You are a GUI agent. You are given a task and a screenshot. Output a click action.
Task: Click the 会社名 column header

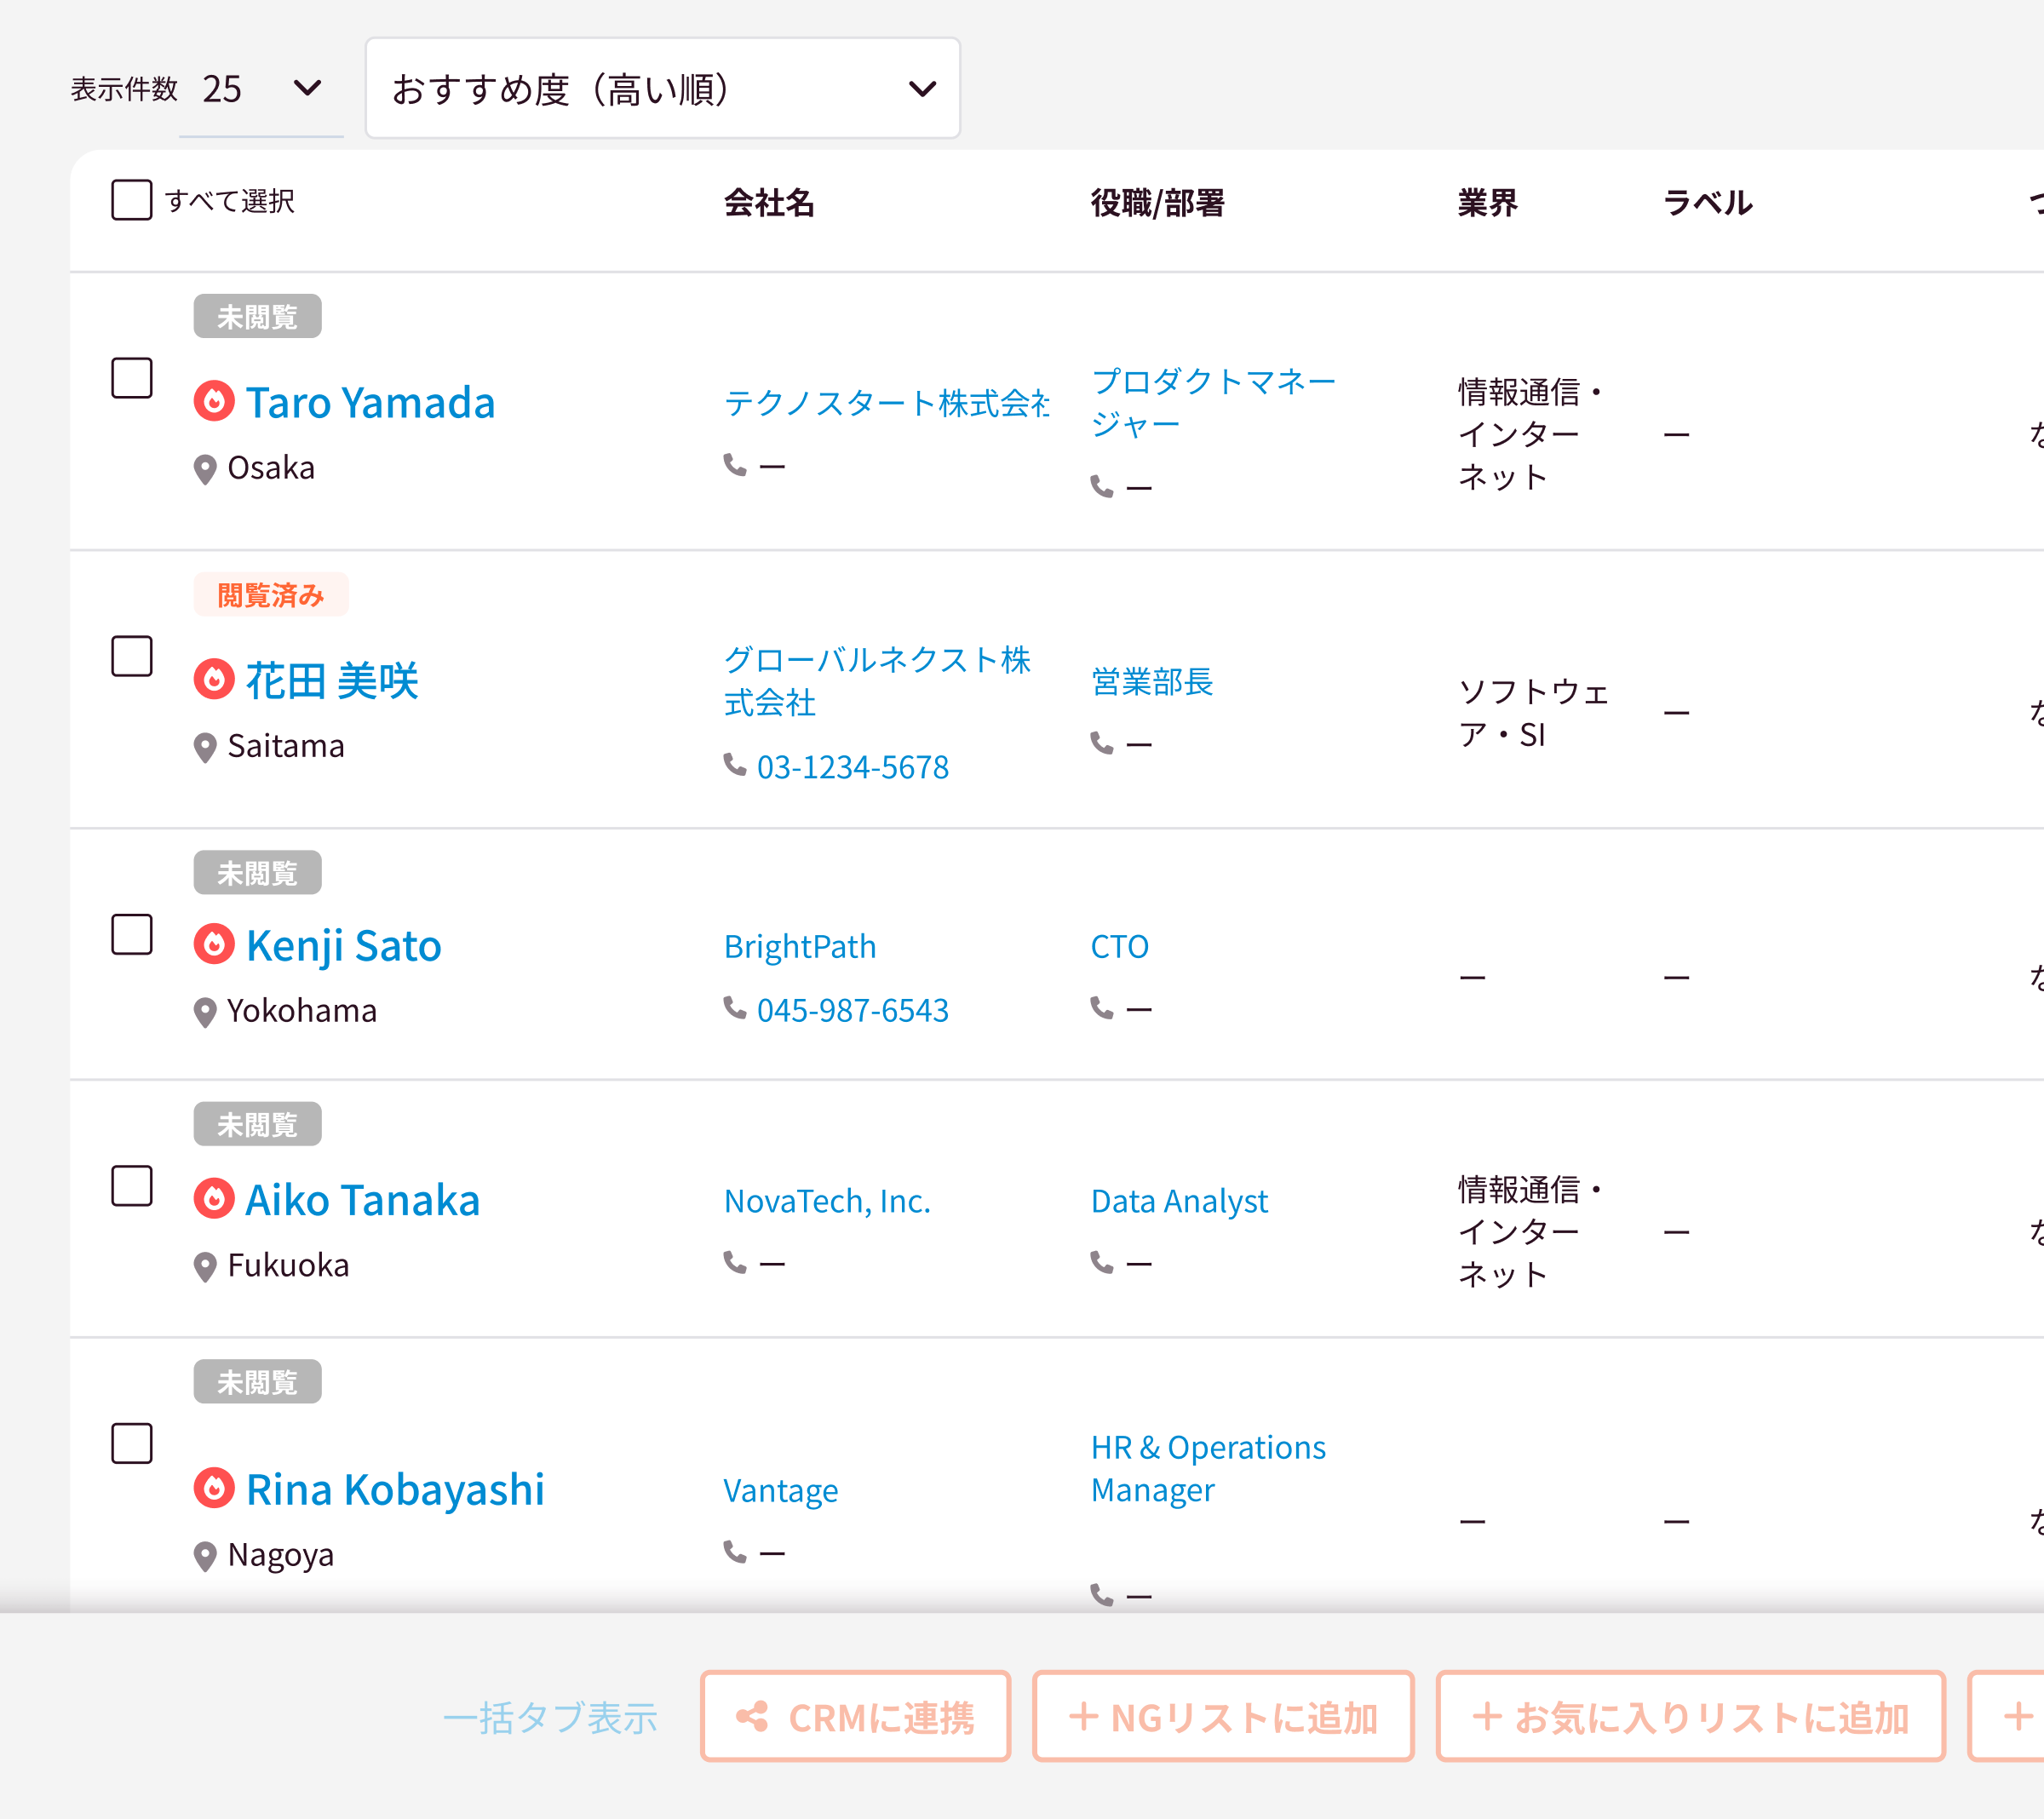point(769,203)
